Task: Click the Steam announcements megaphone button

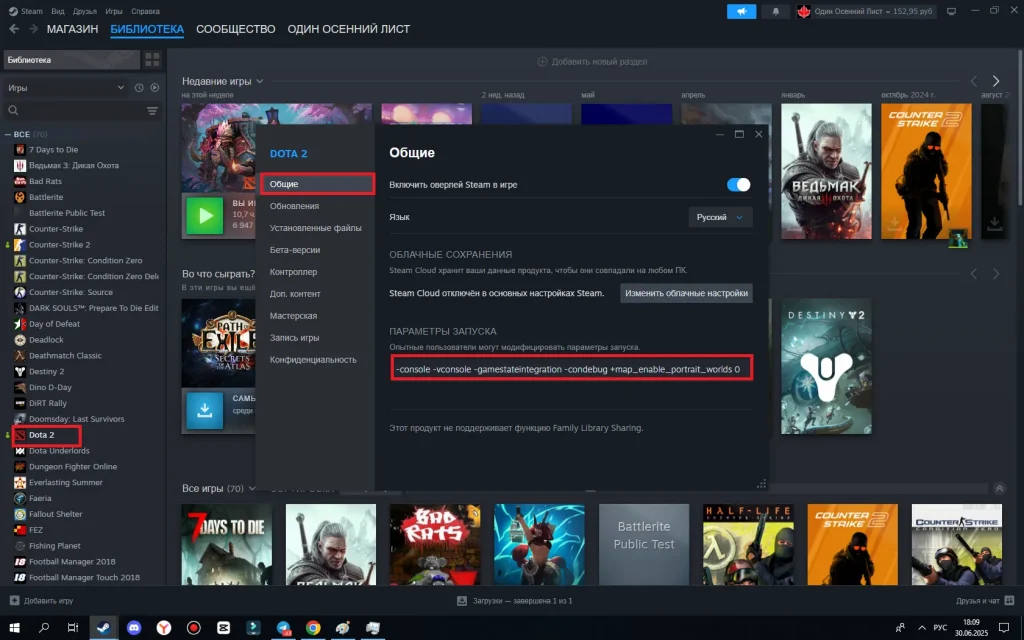Action: tap(741, 11)
